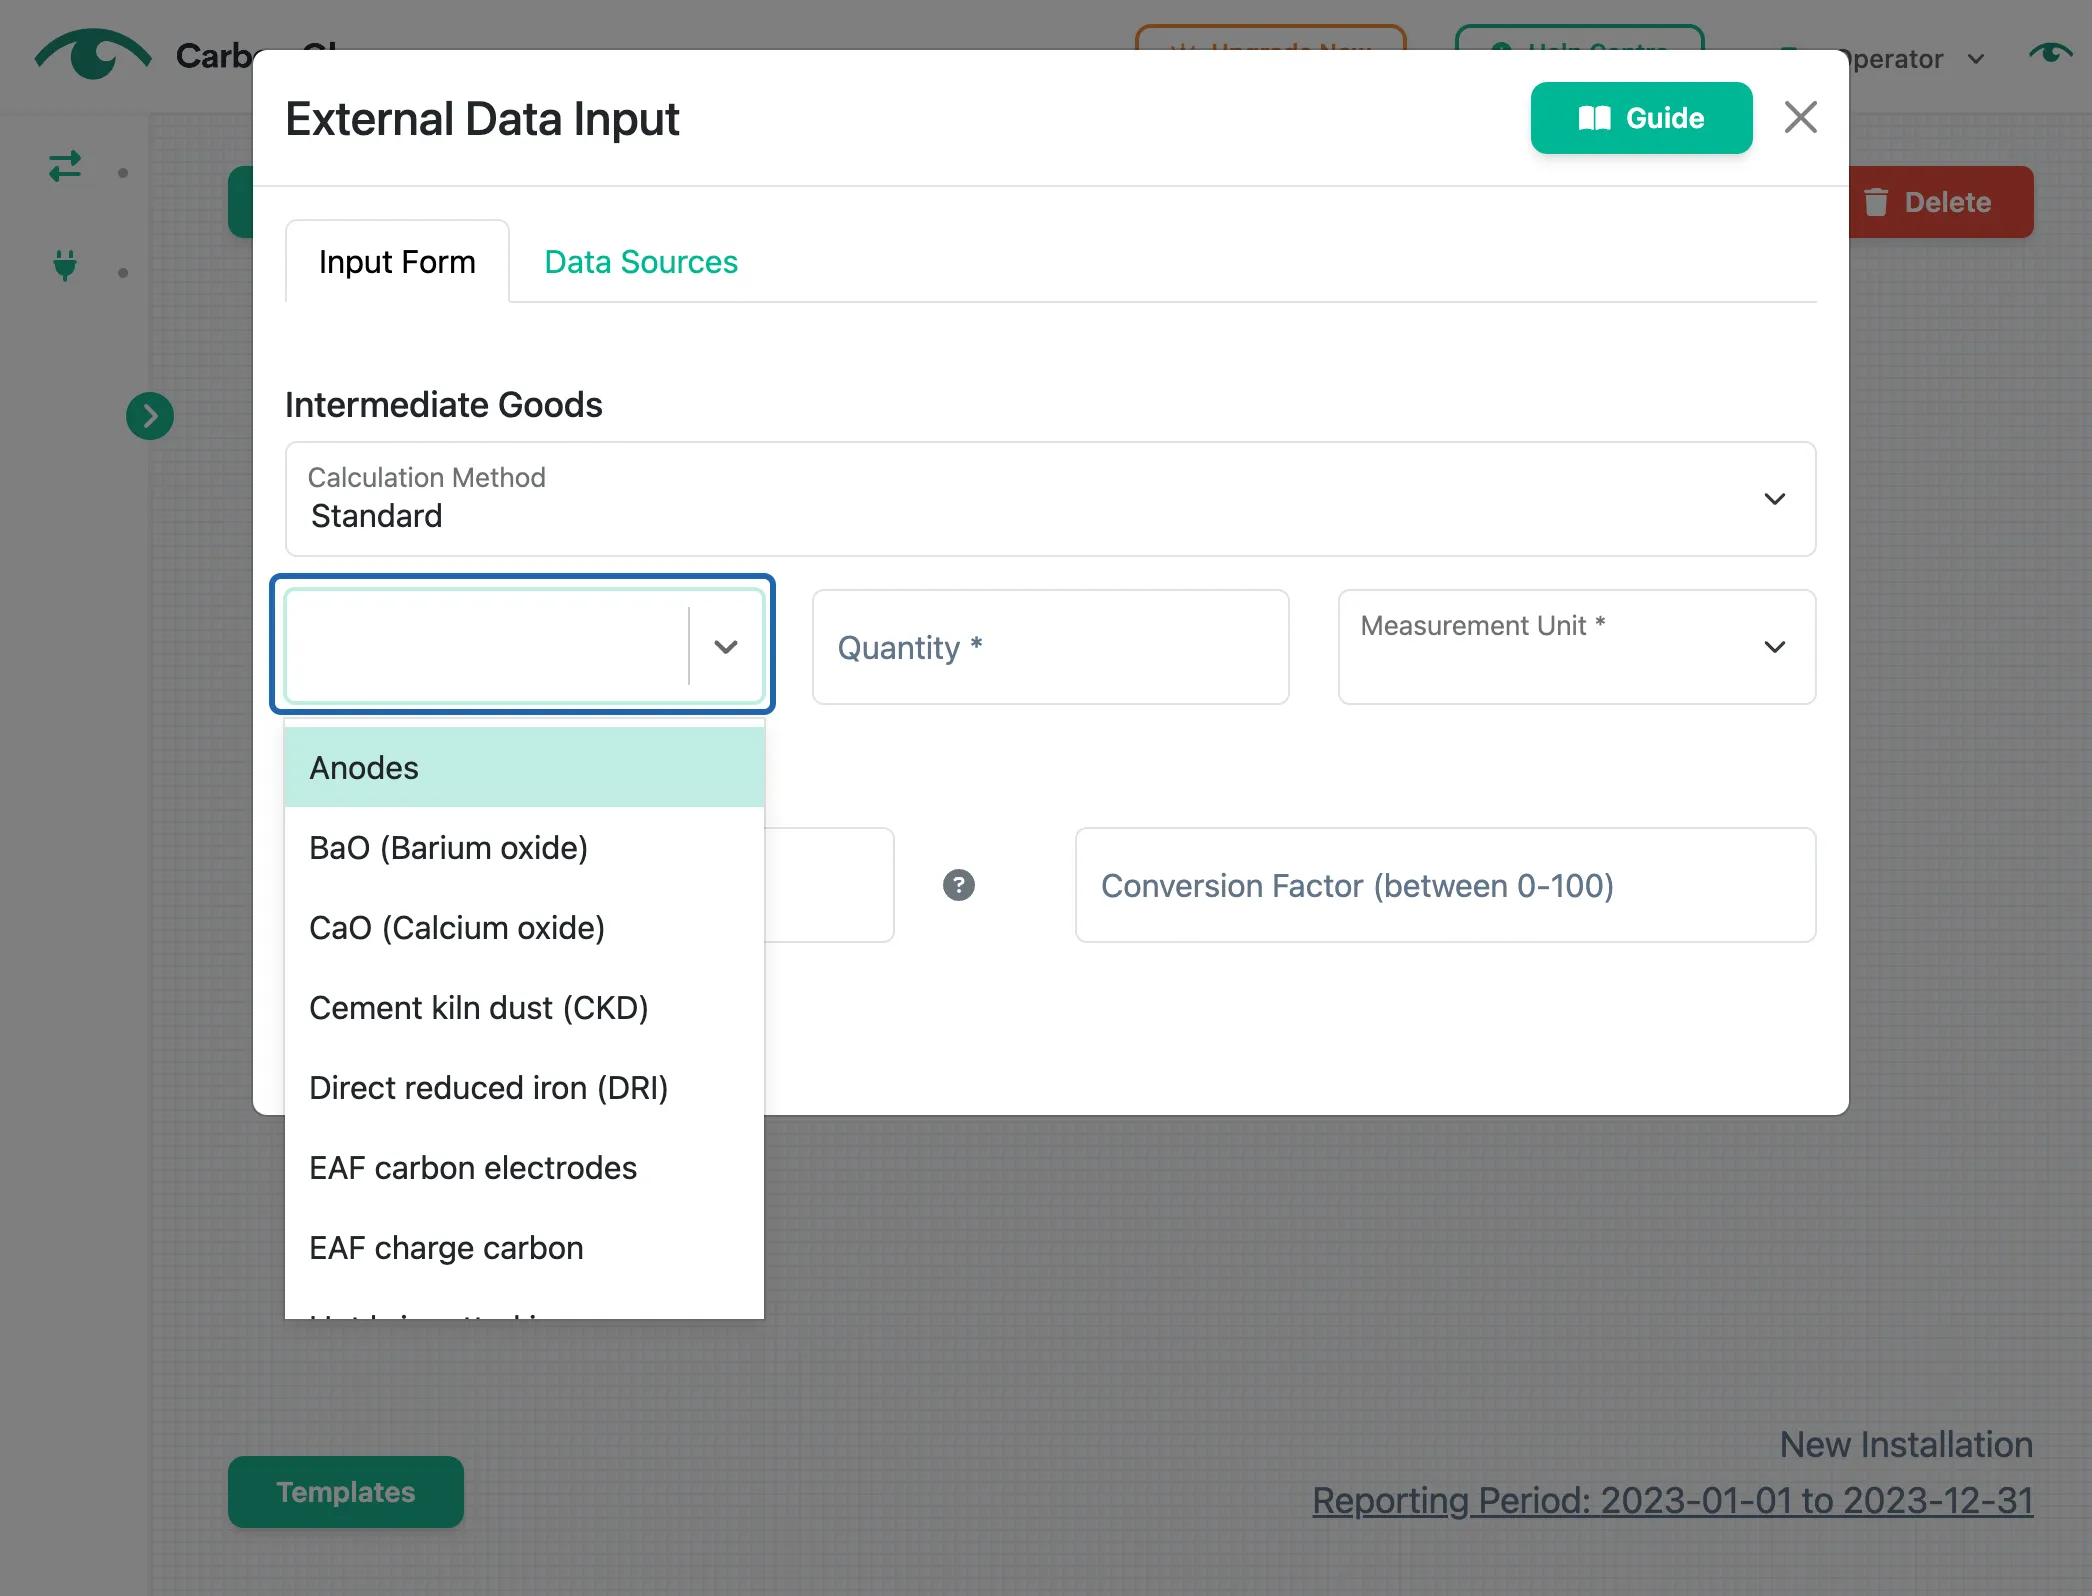
Task: Expand the Measurement Unit dropdown
Action: point(1576,647)
